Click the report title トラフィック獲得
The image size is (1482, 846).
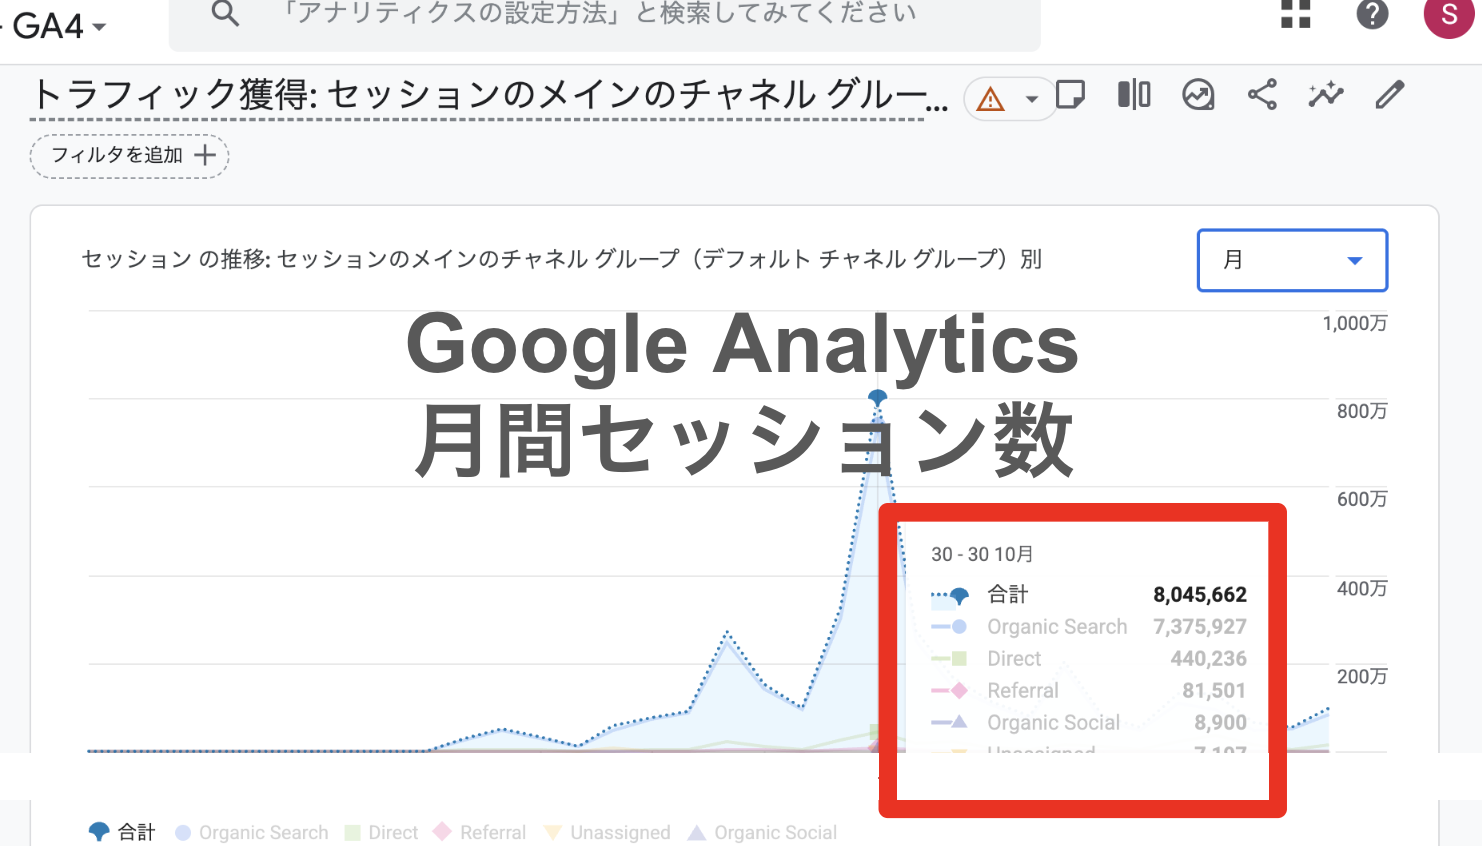coord(490,96)
